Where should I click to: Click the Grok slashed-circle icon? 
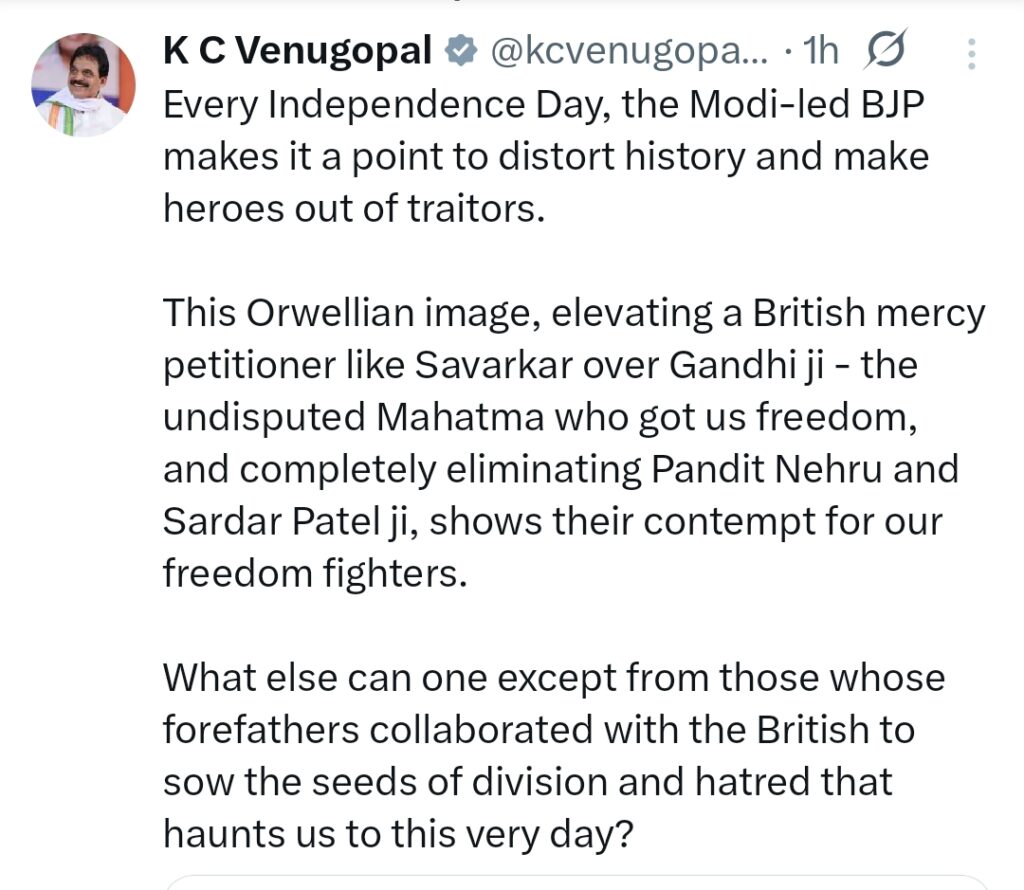(x=883, y=51)
